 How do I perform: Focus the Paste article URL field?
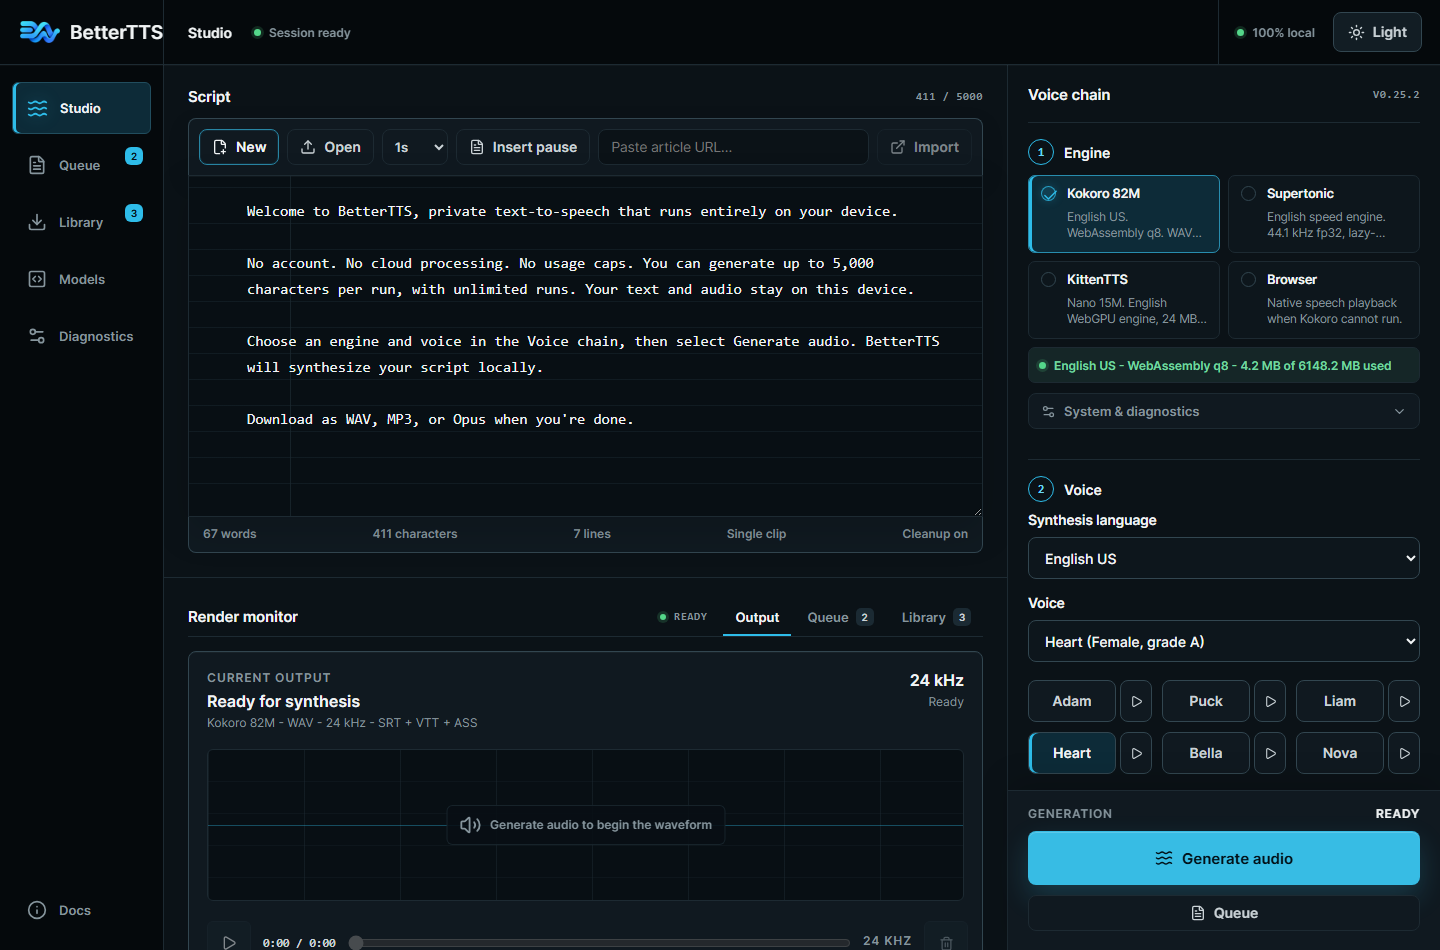733,147
